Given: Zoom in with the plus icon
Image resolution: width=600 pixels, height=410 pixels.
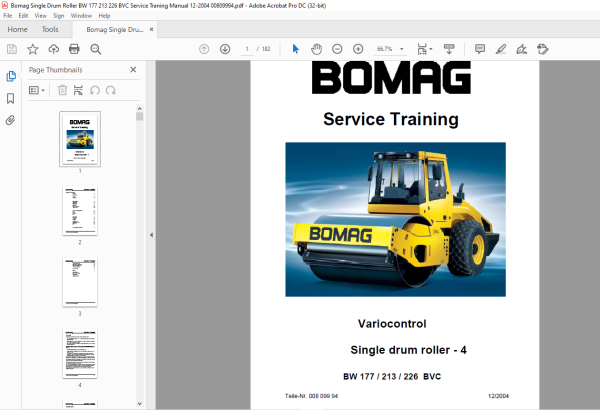Looking at the screenshot, I should pyautogui.click(x=358, y=49).
